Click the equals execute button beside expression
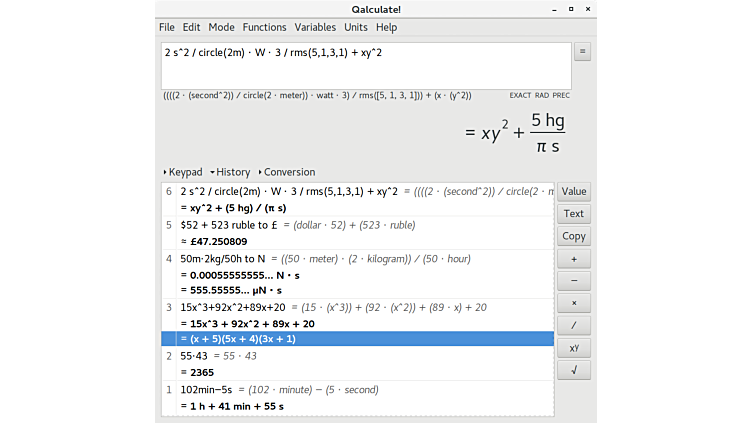The image size is (752, 423). coord(582,52)
